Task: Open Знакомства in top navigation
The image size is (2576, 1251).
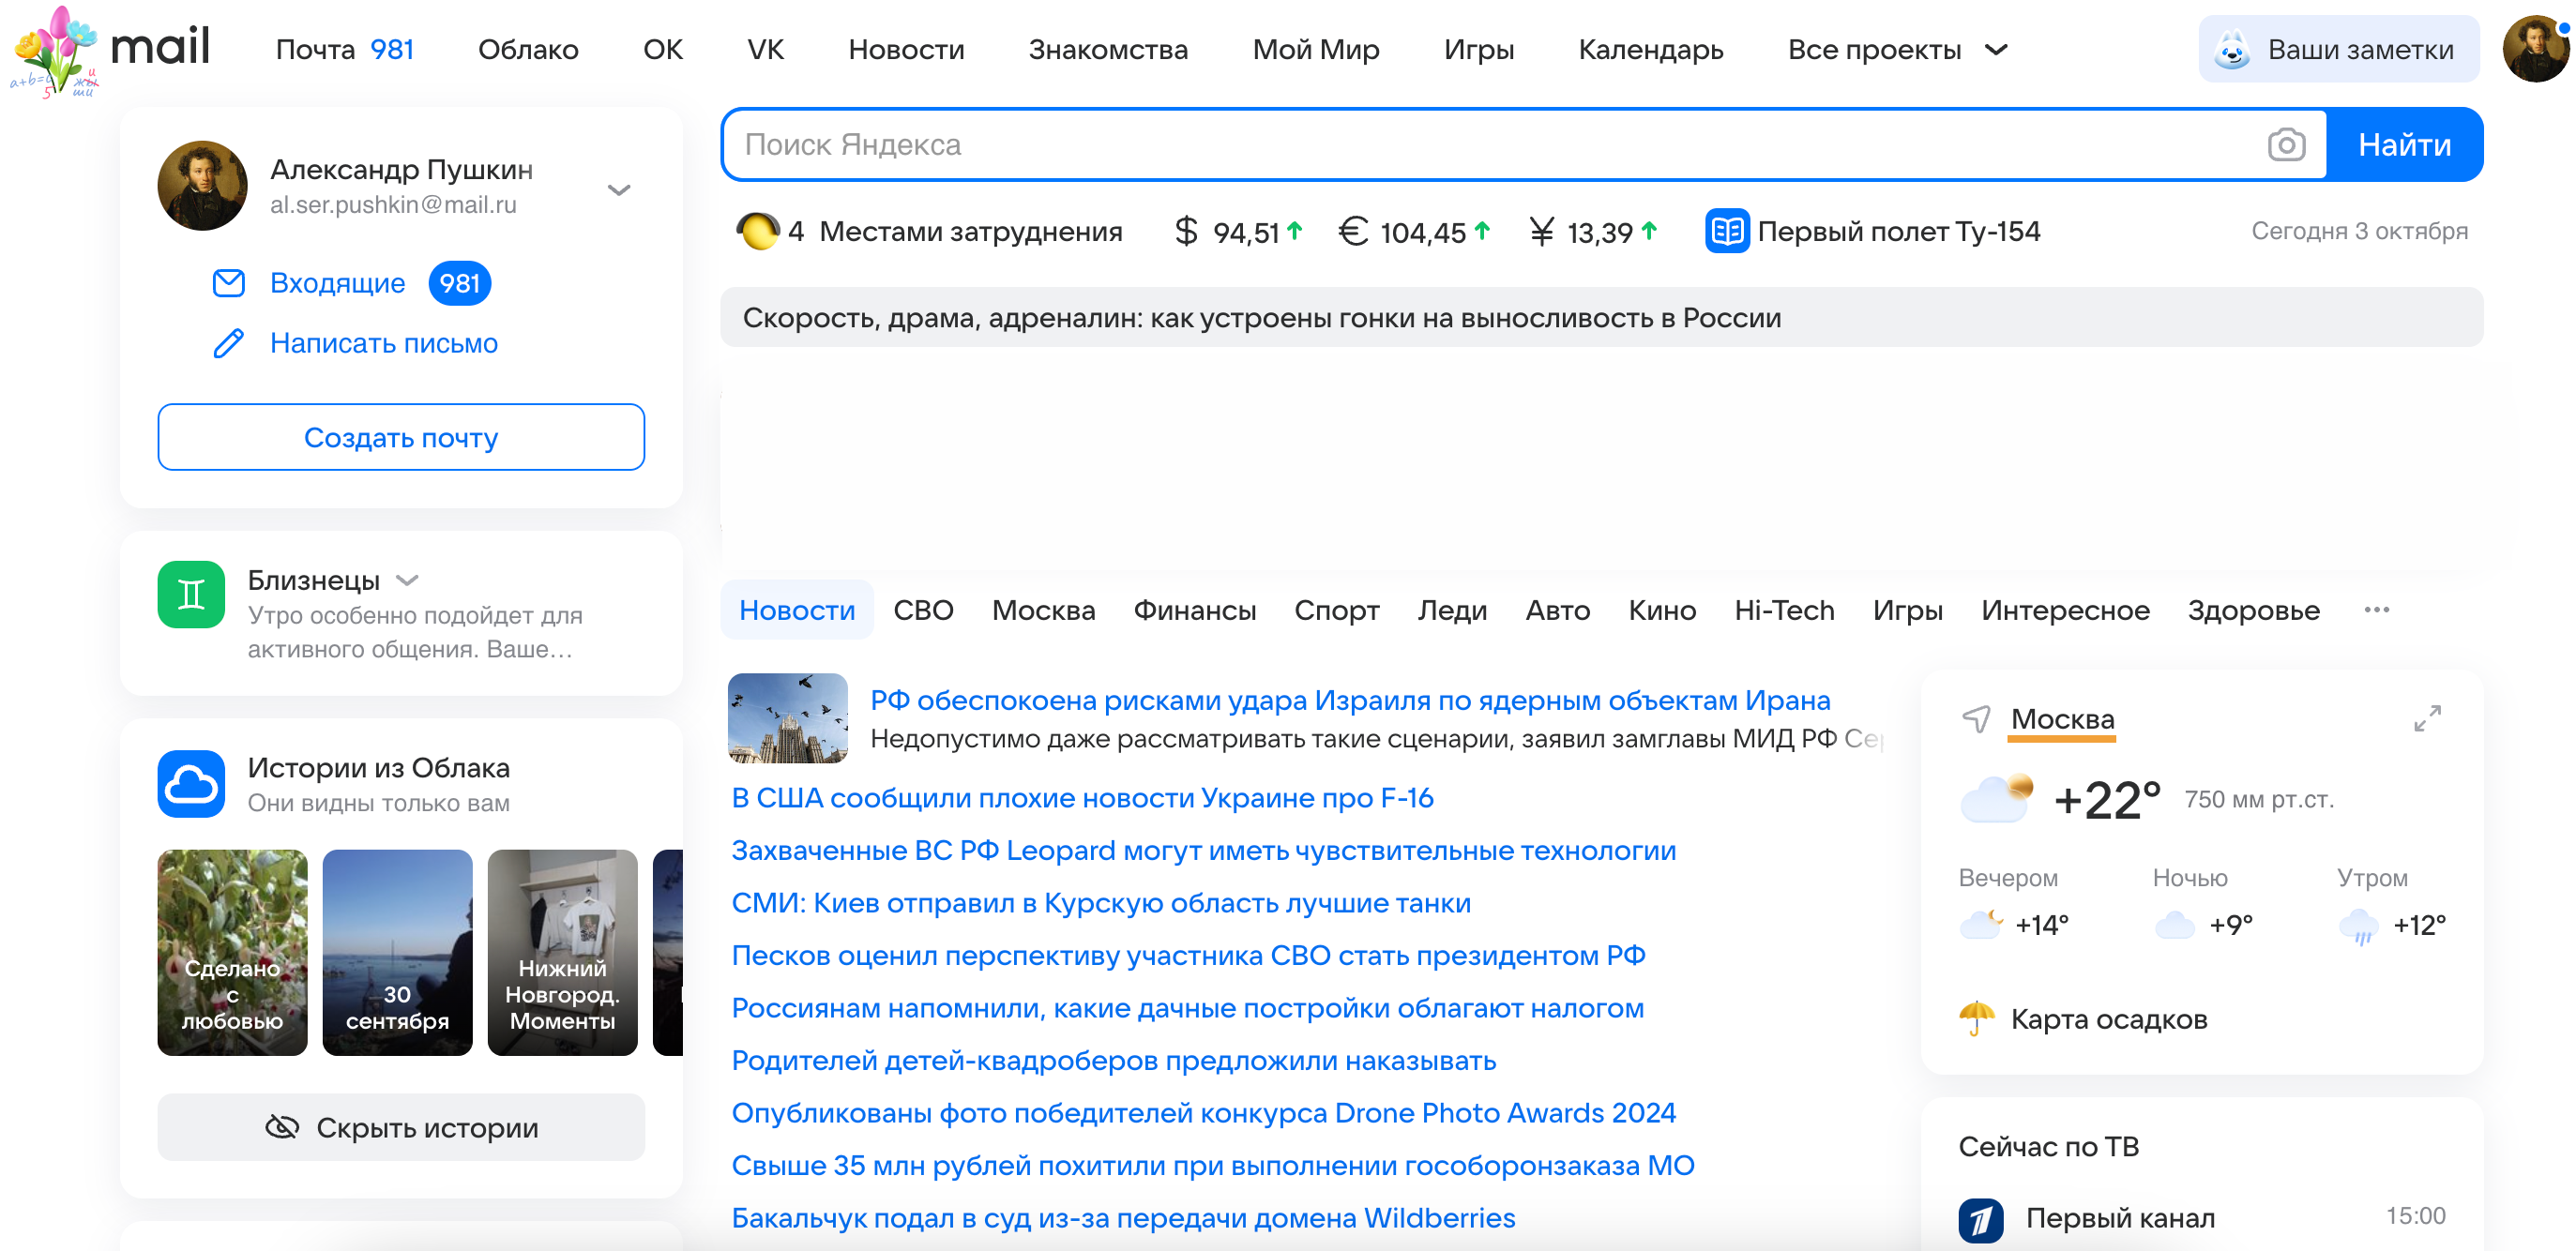Action: coord(1108,50)
